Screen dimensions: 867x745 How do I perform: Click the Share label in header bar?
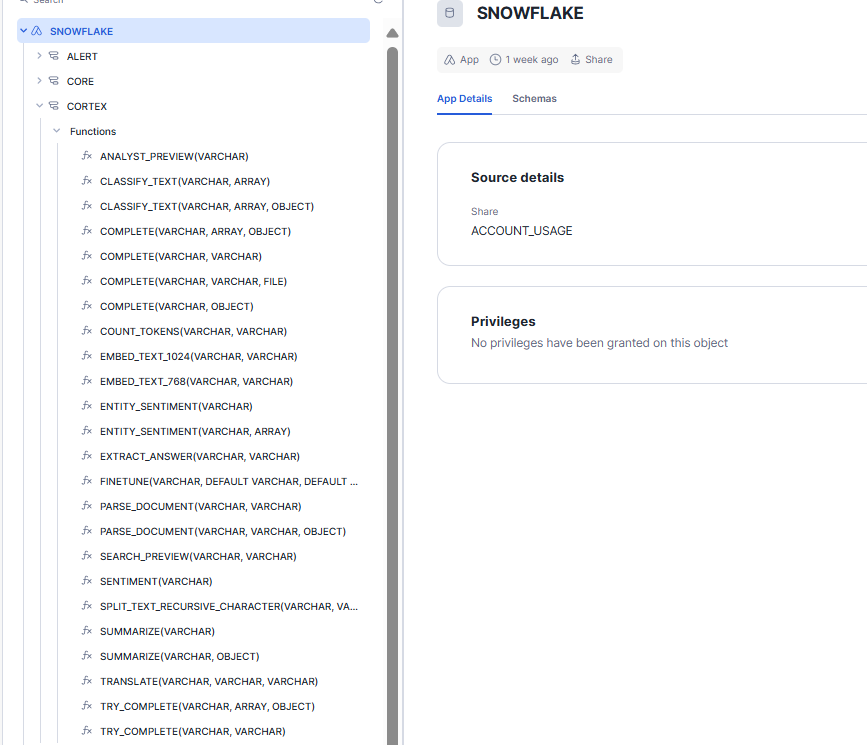click(599, 59)
